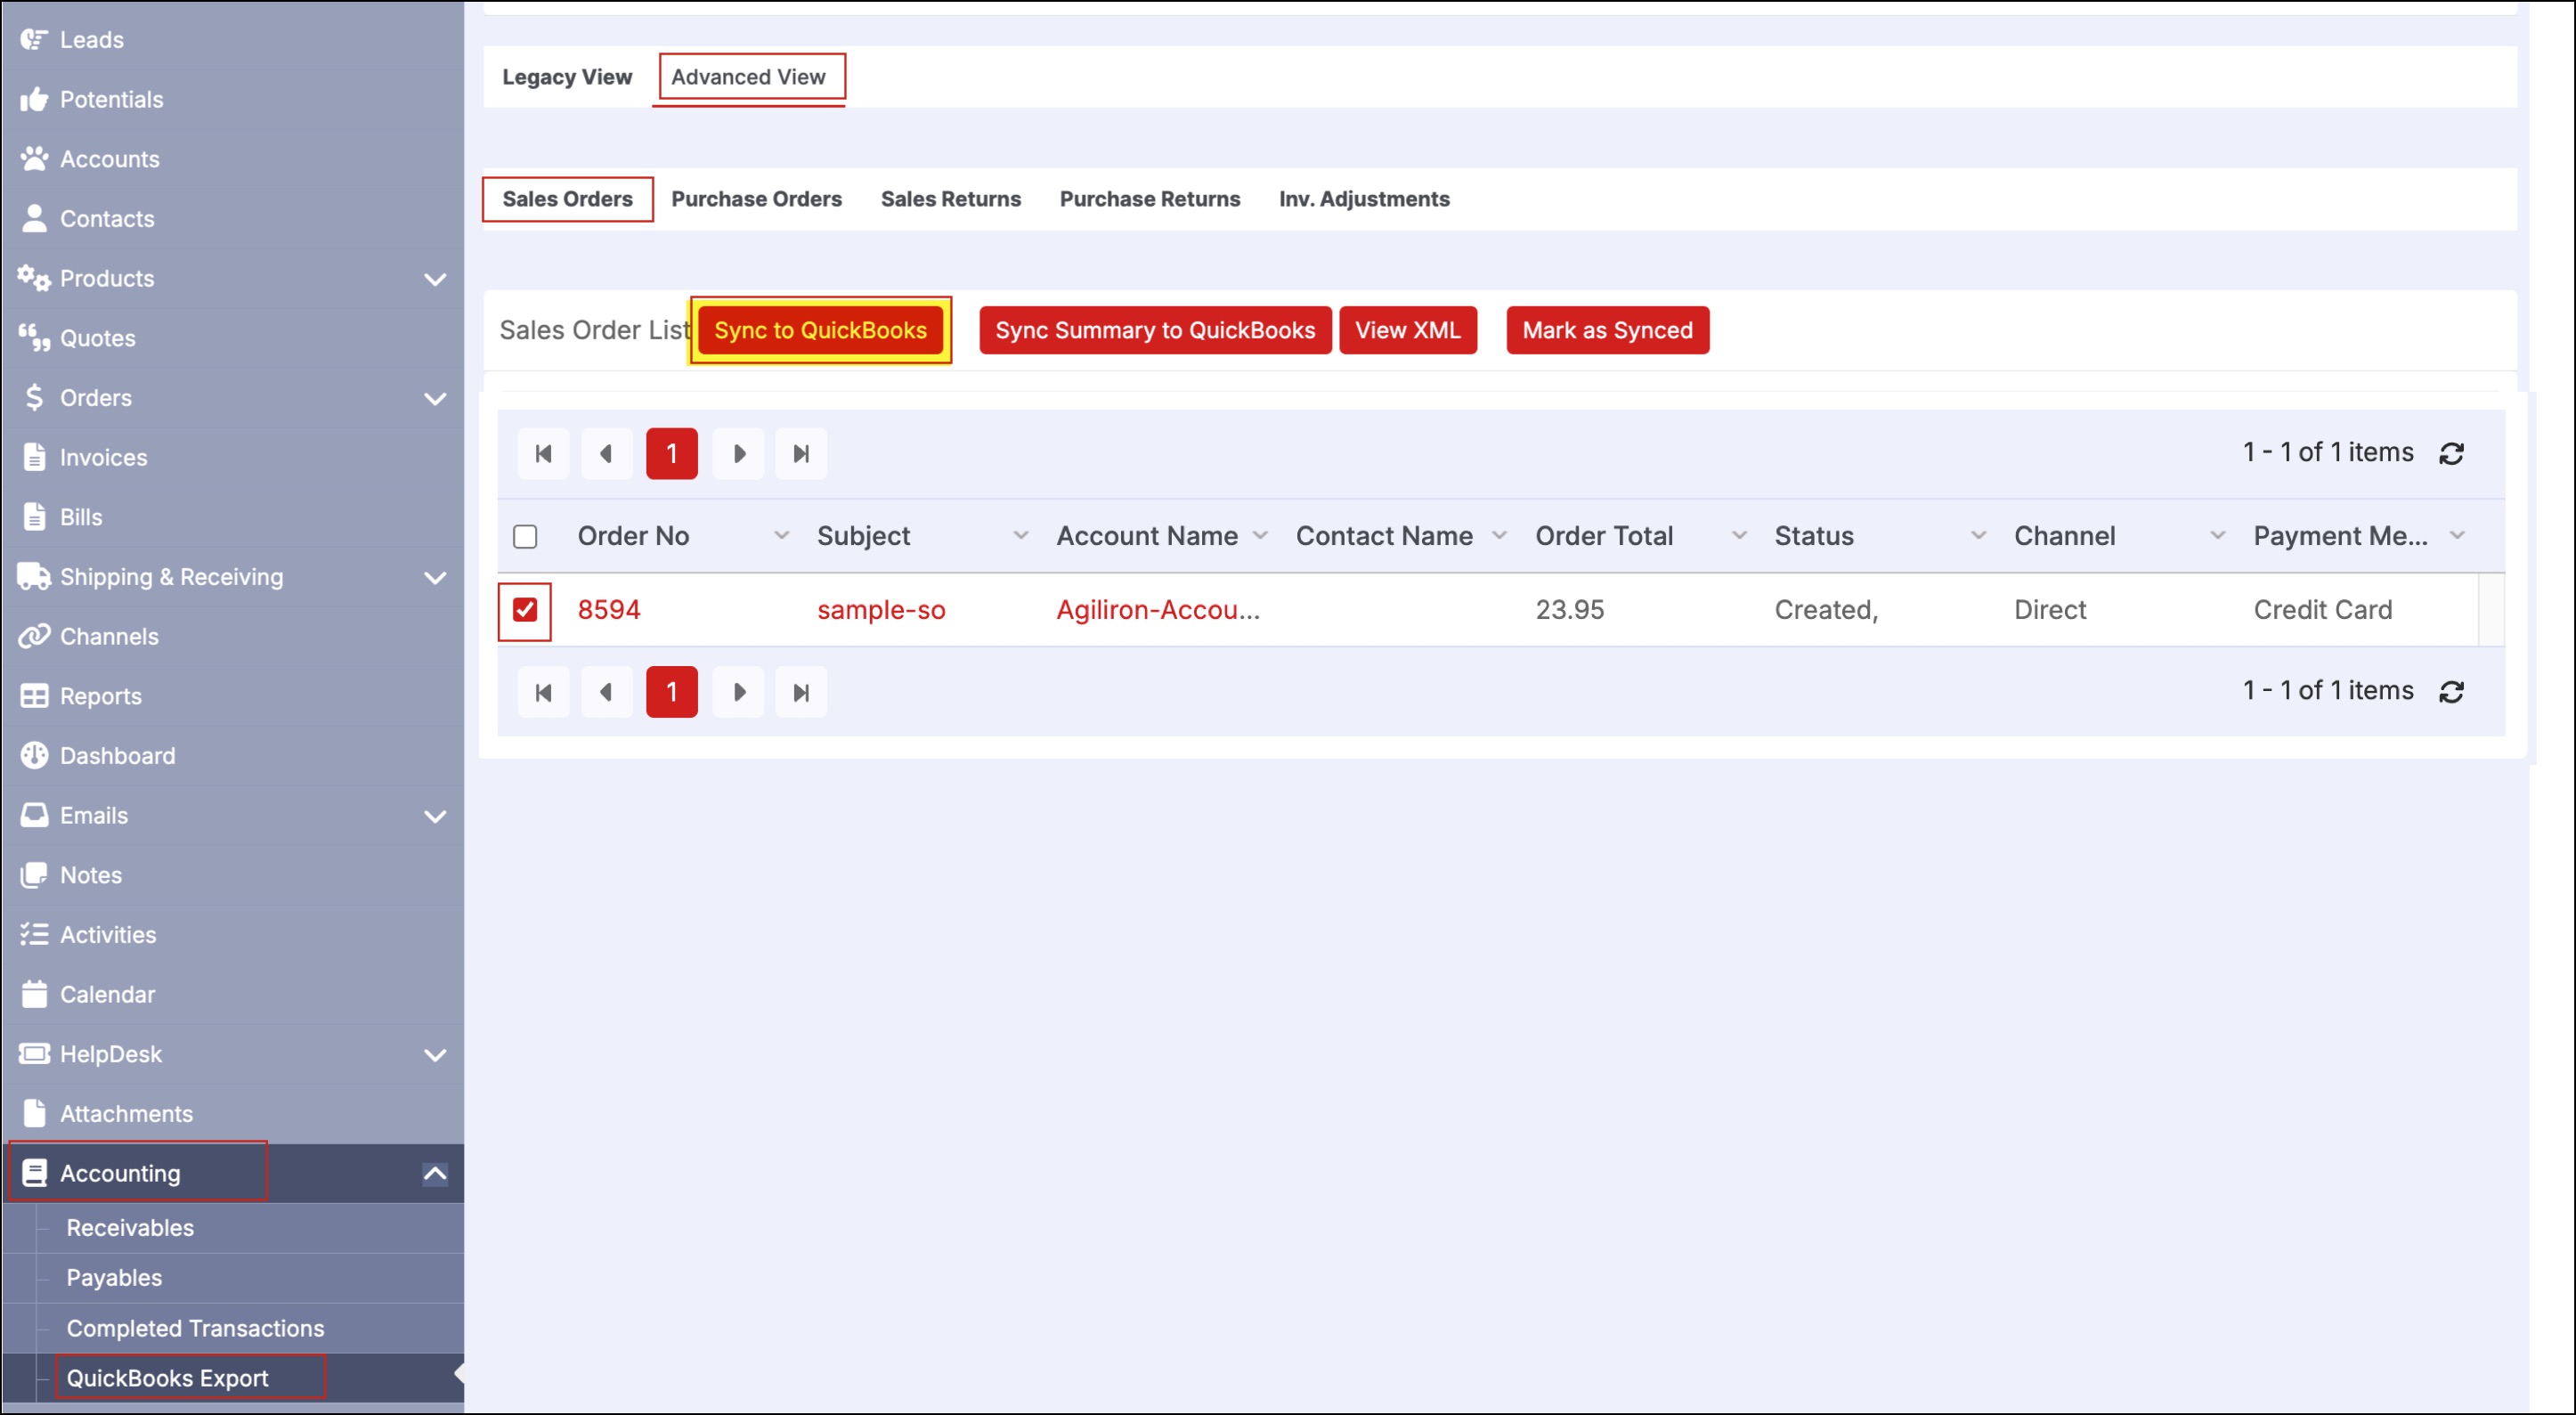Screen dimensions: 2576x1415
Task: Open the Order No column dropdown
Action: 781,536
